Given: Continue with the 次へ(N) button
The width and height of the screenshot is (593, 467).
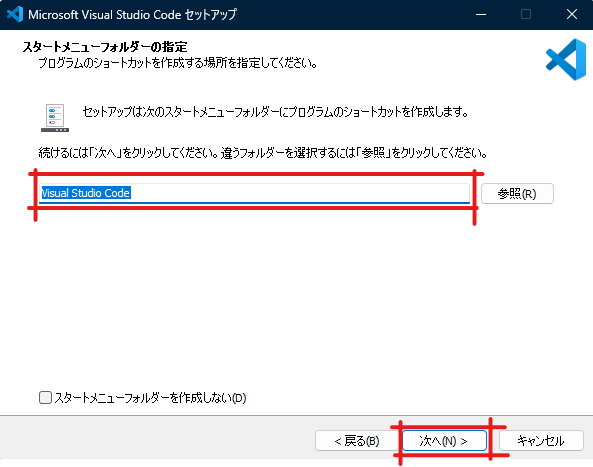Looking at the screenshot, I should click(444, 441).
